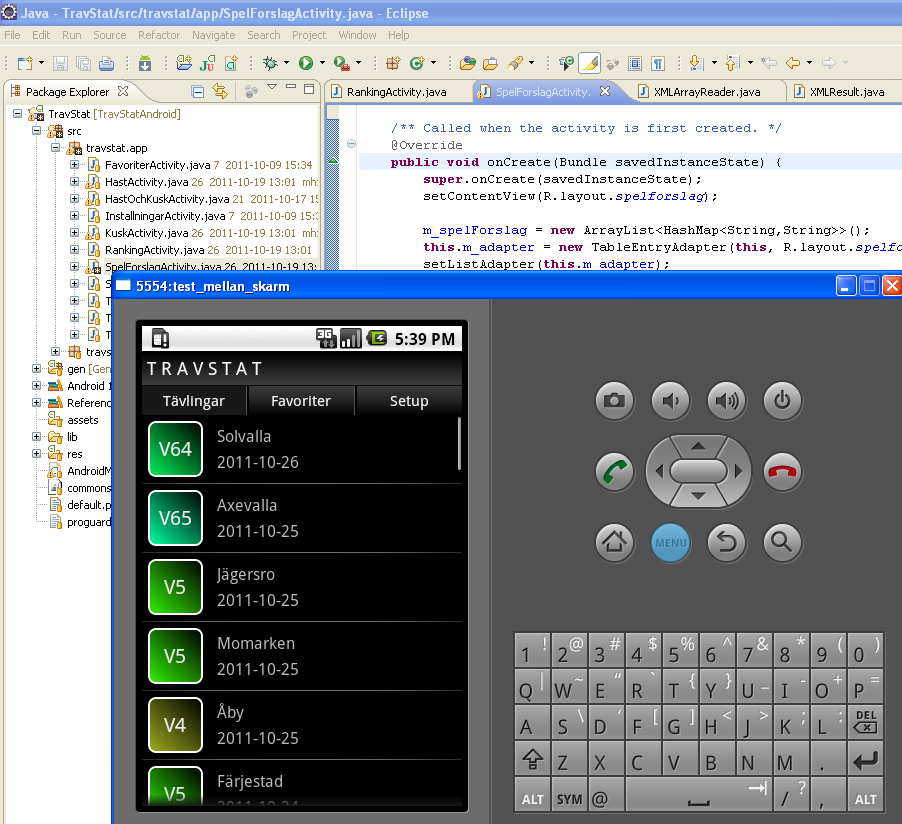Open Debug button dropdown arrow
The height and width of the screenshot is (824, 902).
coord(286,63)
